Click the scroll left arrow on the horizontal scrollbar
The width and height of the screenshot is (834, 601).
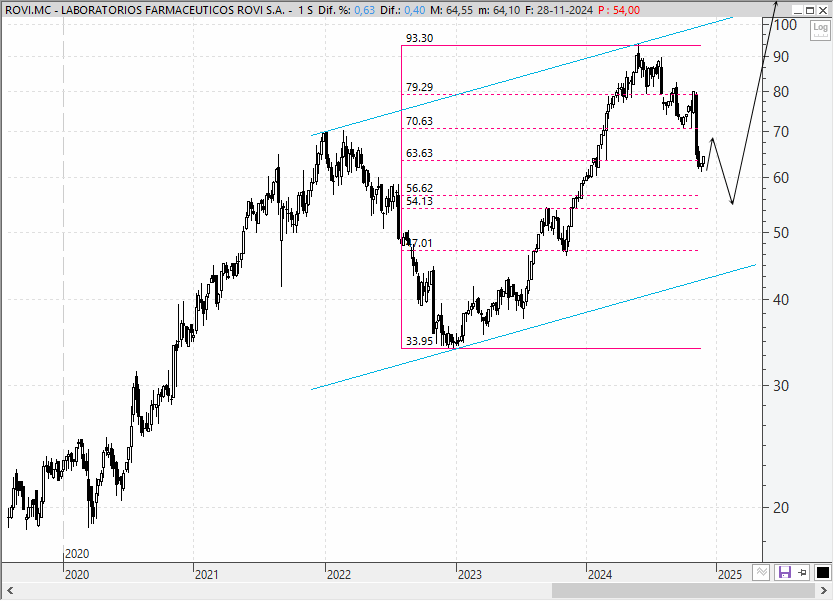(10, 590)
